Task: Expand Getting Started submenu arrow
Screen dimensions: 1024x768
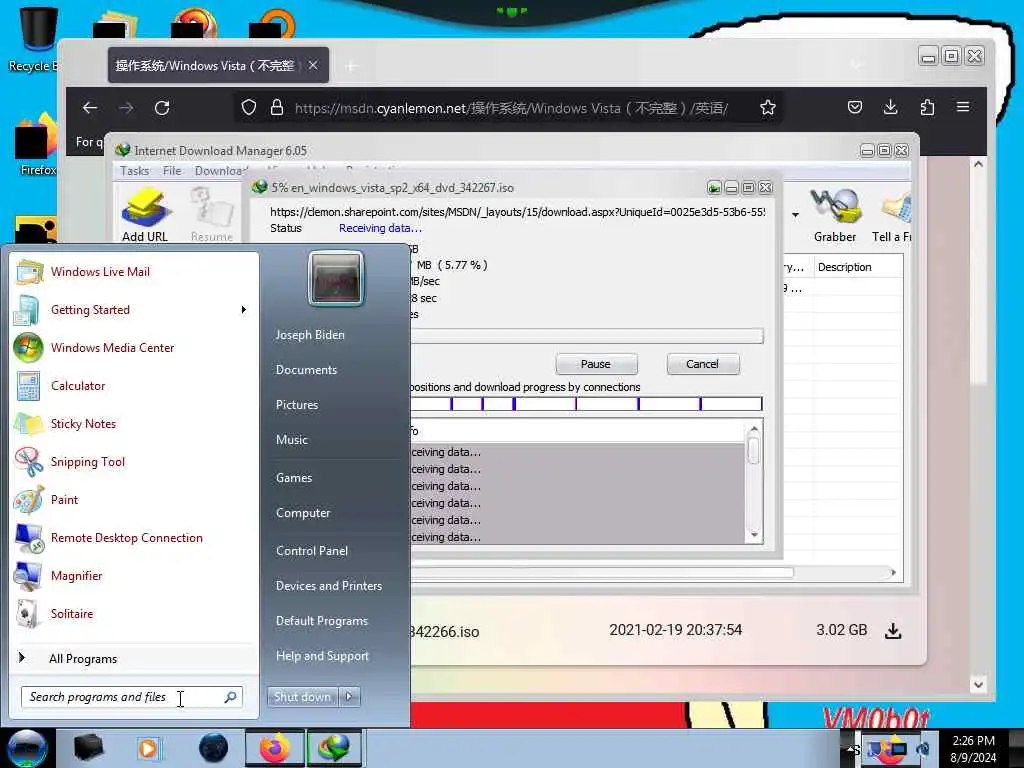Action: (x=244, y=310)
